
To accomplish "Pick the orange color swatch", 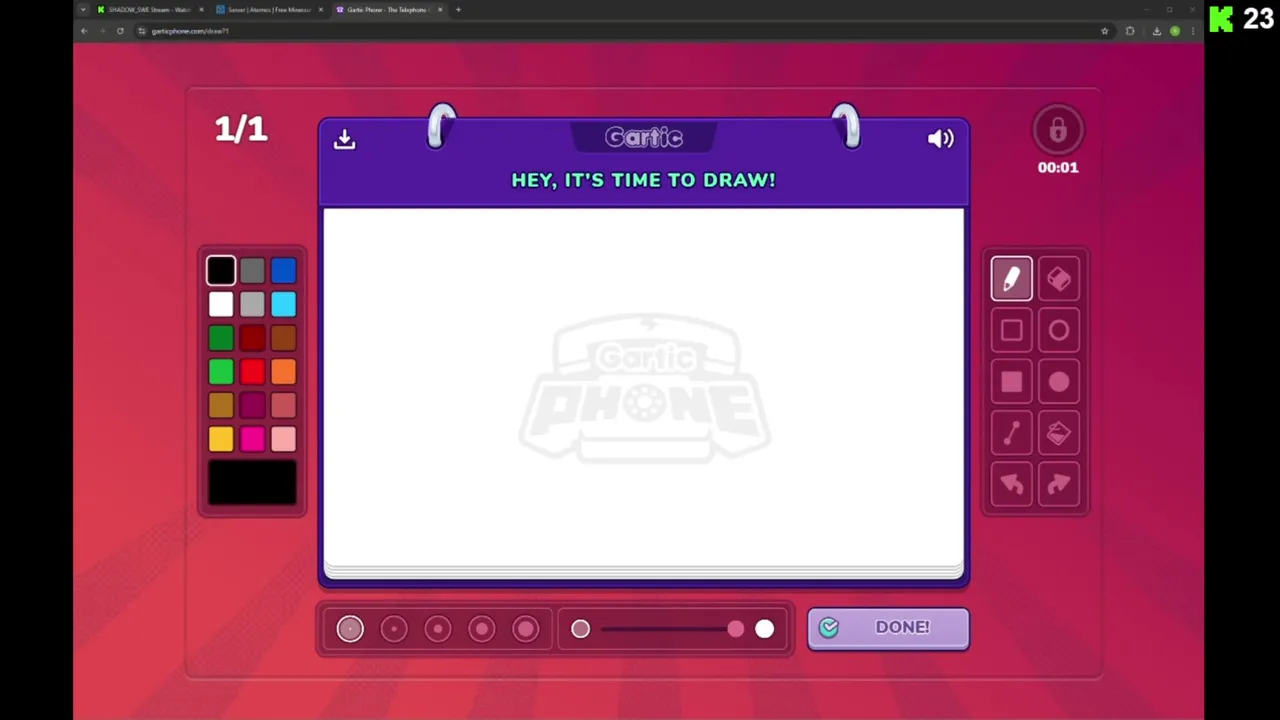I will point(283,372).
